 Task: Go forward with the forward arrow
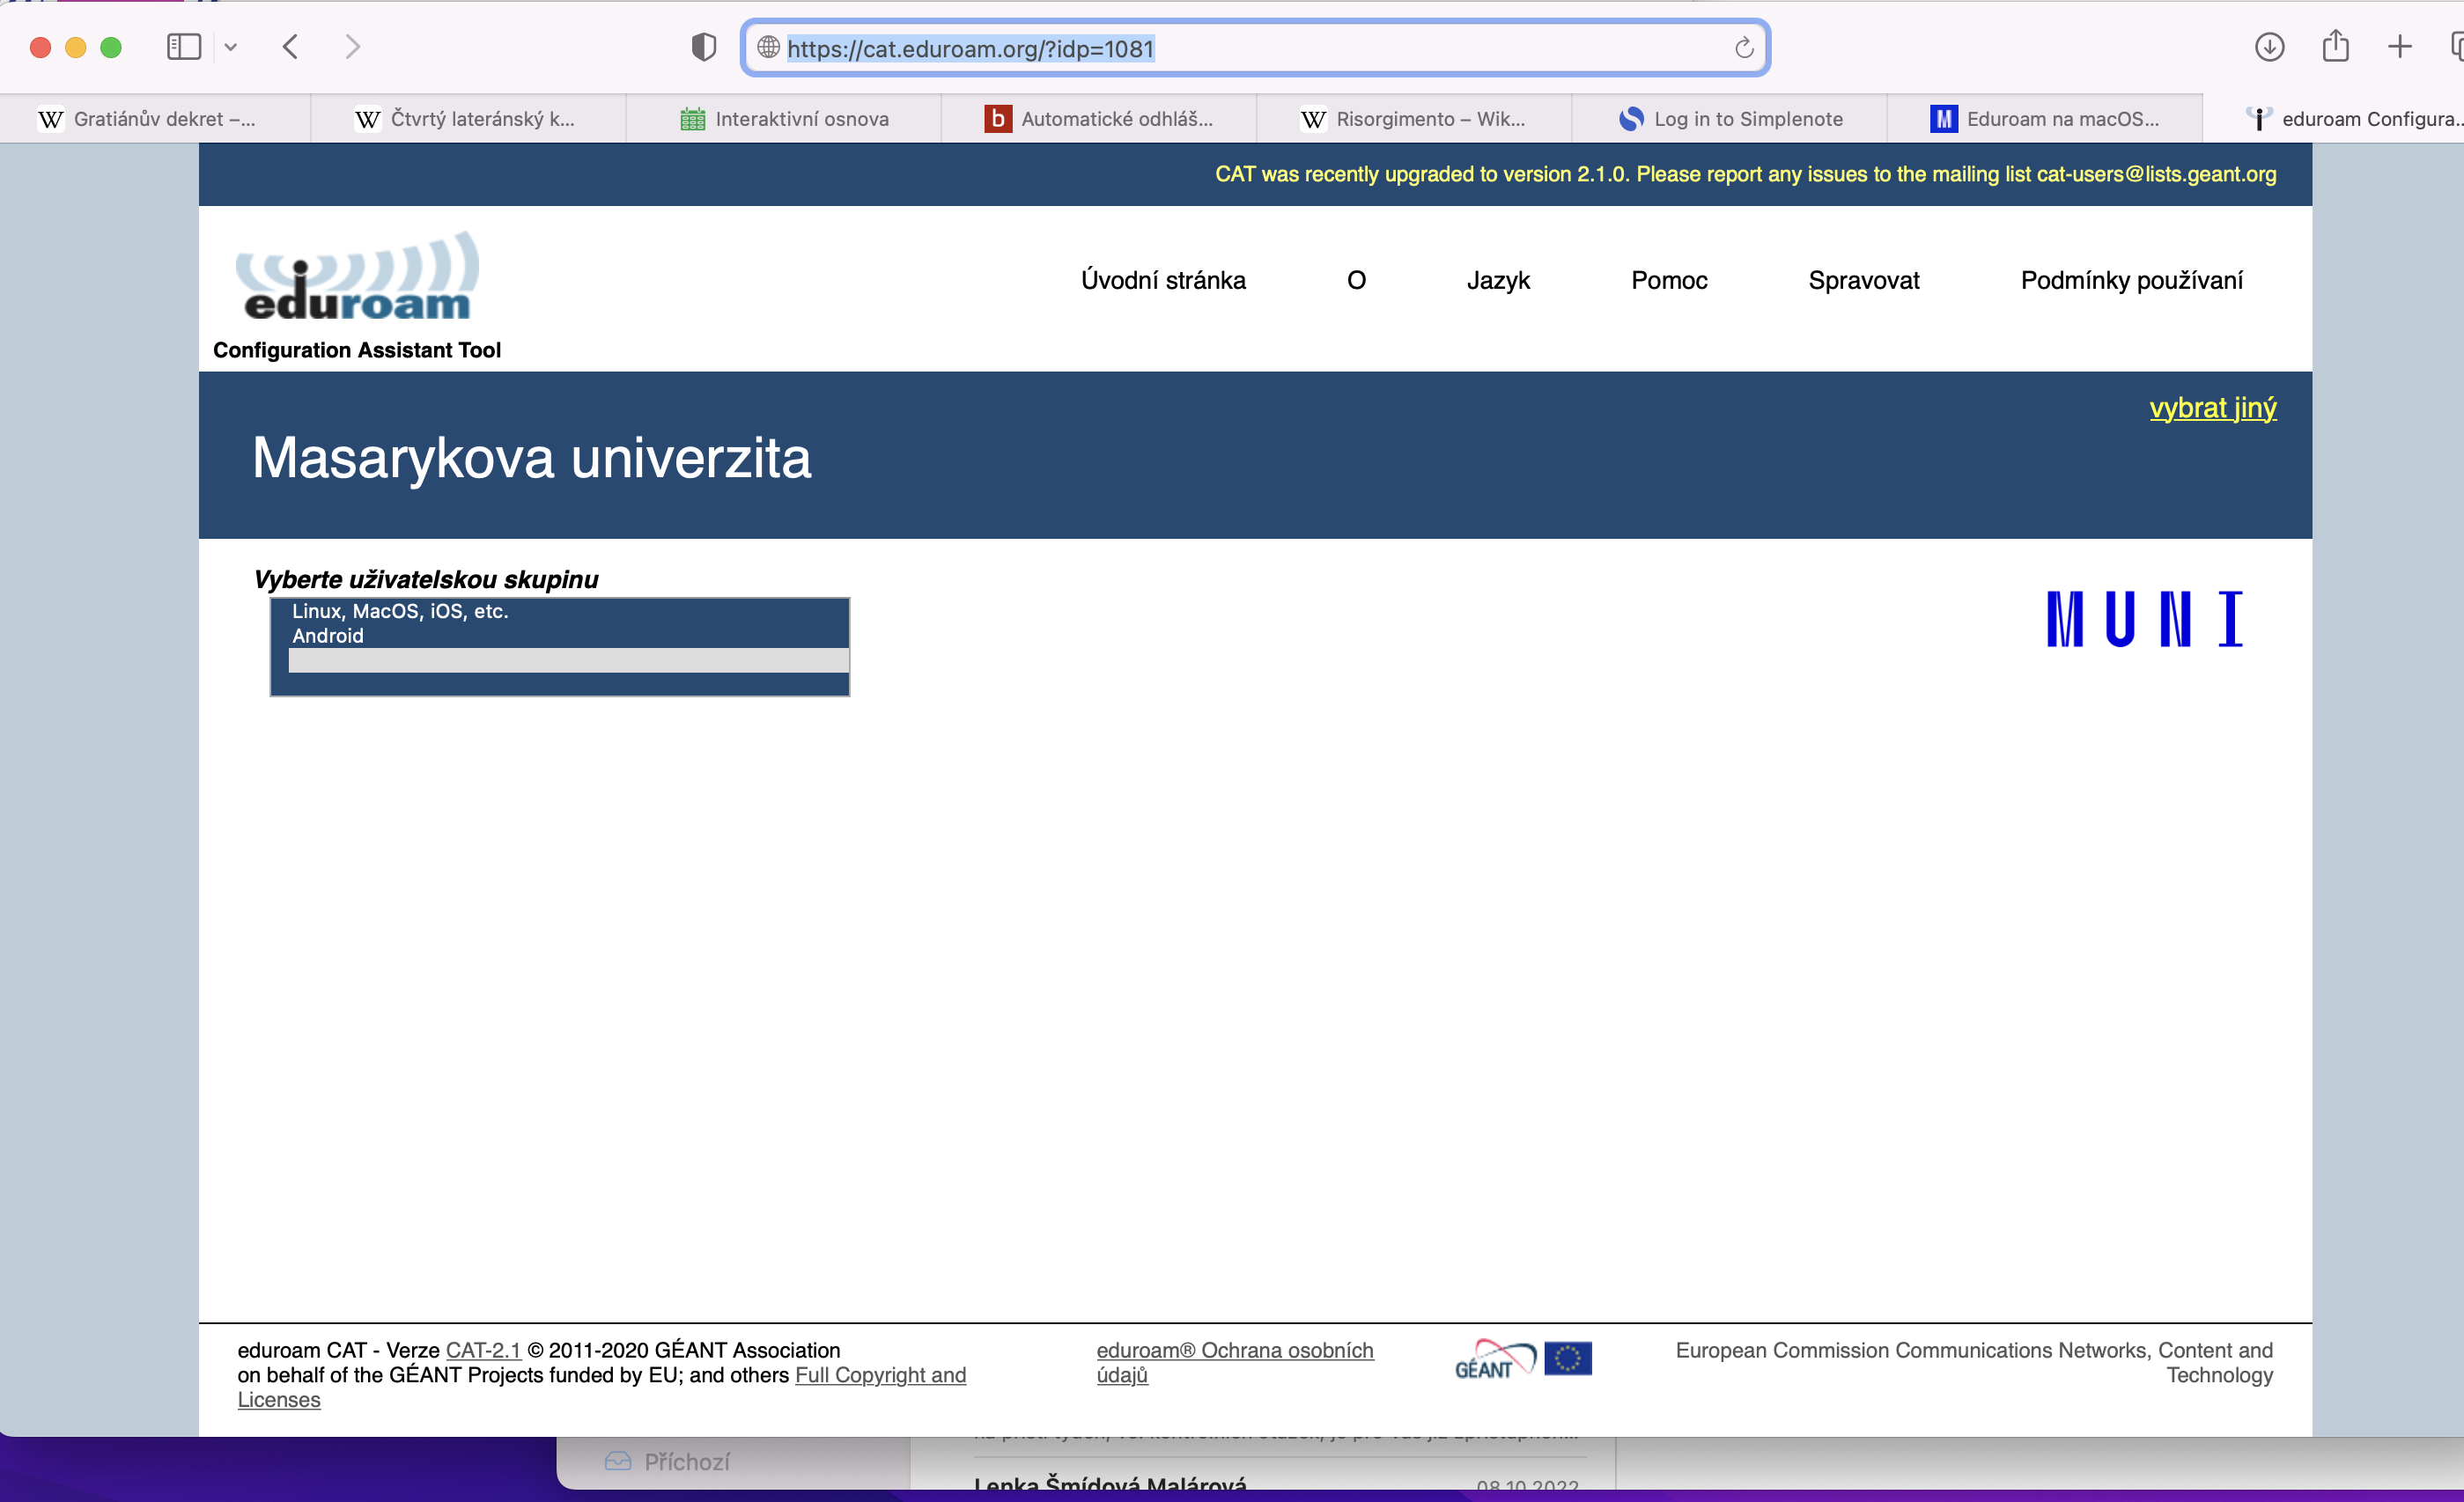[x=352, y=47]
